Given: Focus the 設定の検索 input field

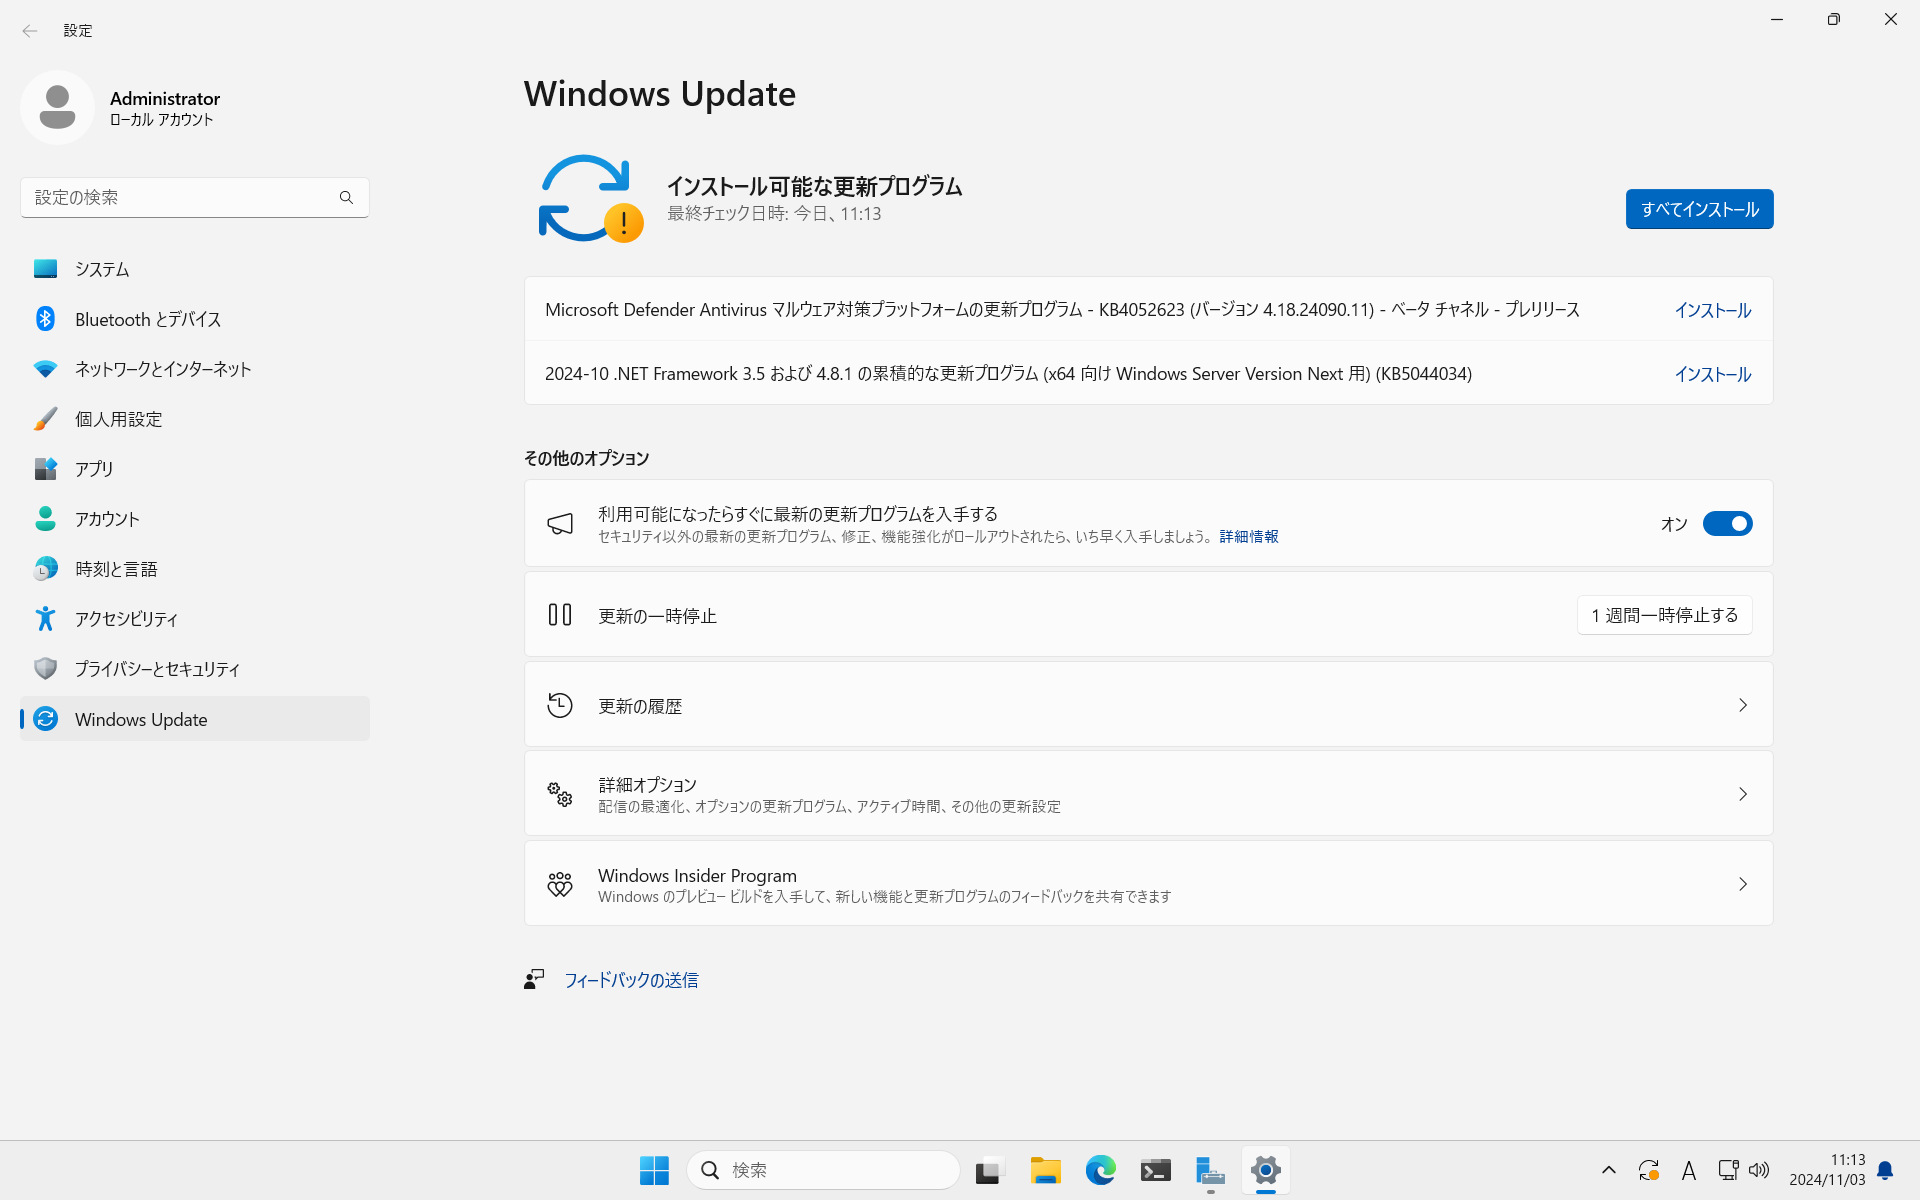Looking at the screenshot, I should pyautogui.click(x=180, y=198).
